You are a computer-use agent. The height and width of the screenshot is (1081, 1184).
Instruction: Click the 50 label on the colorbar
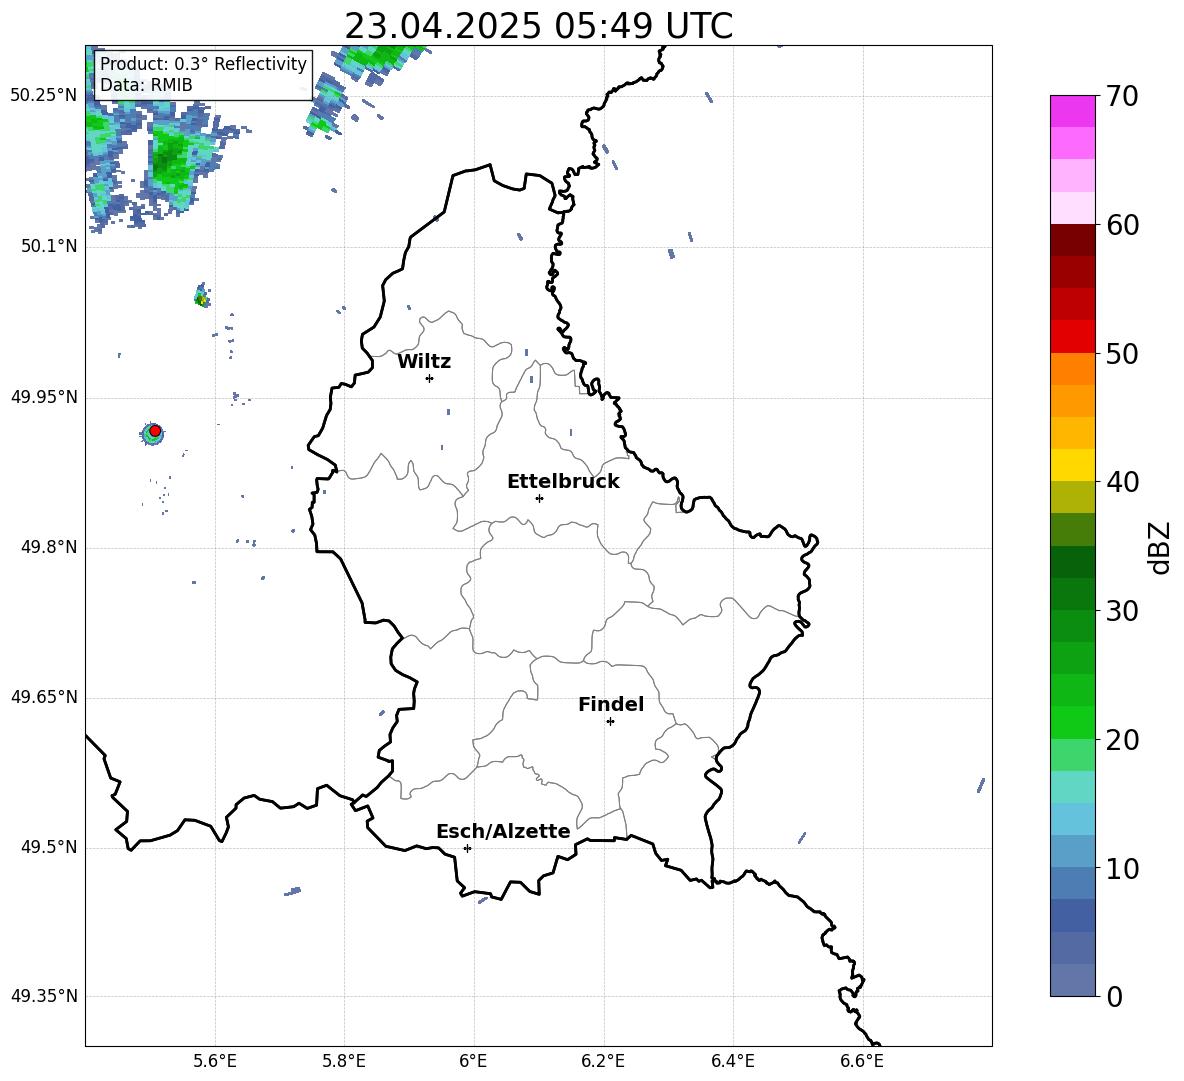click(1121, 353)
